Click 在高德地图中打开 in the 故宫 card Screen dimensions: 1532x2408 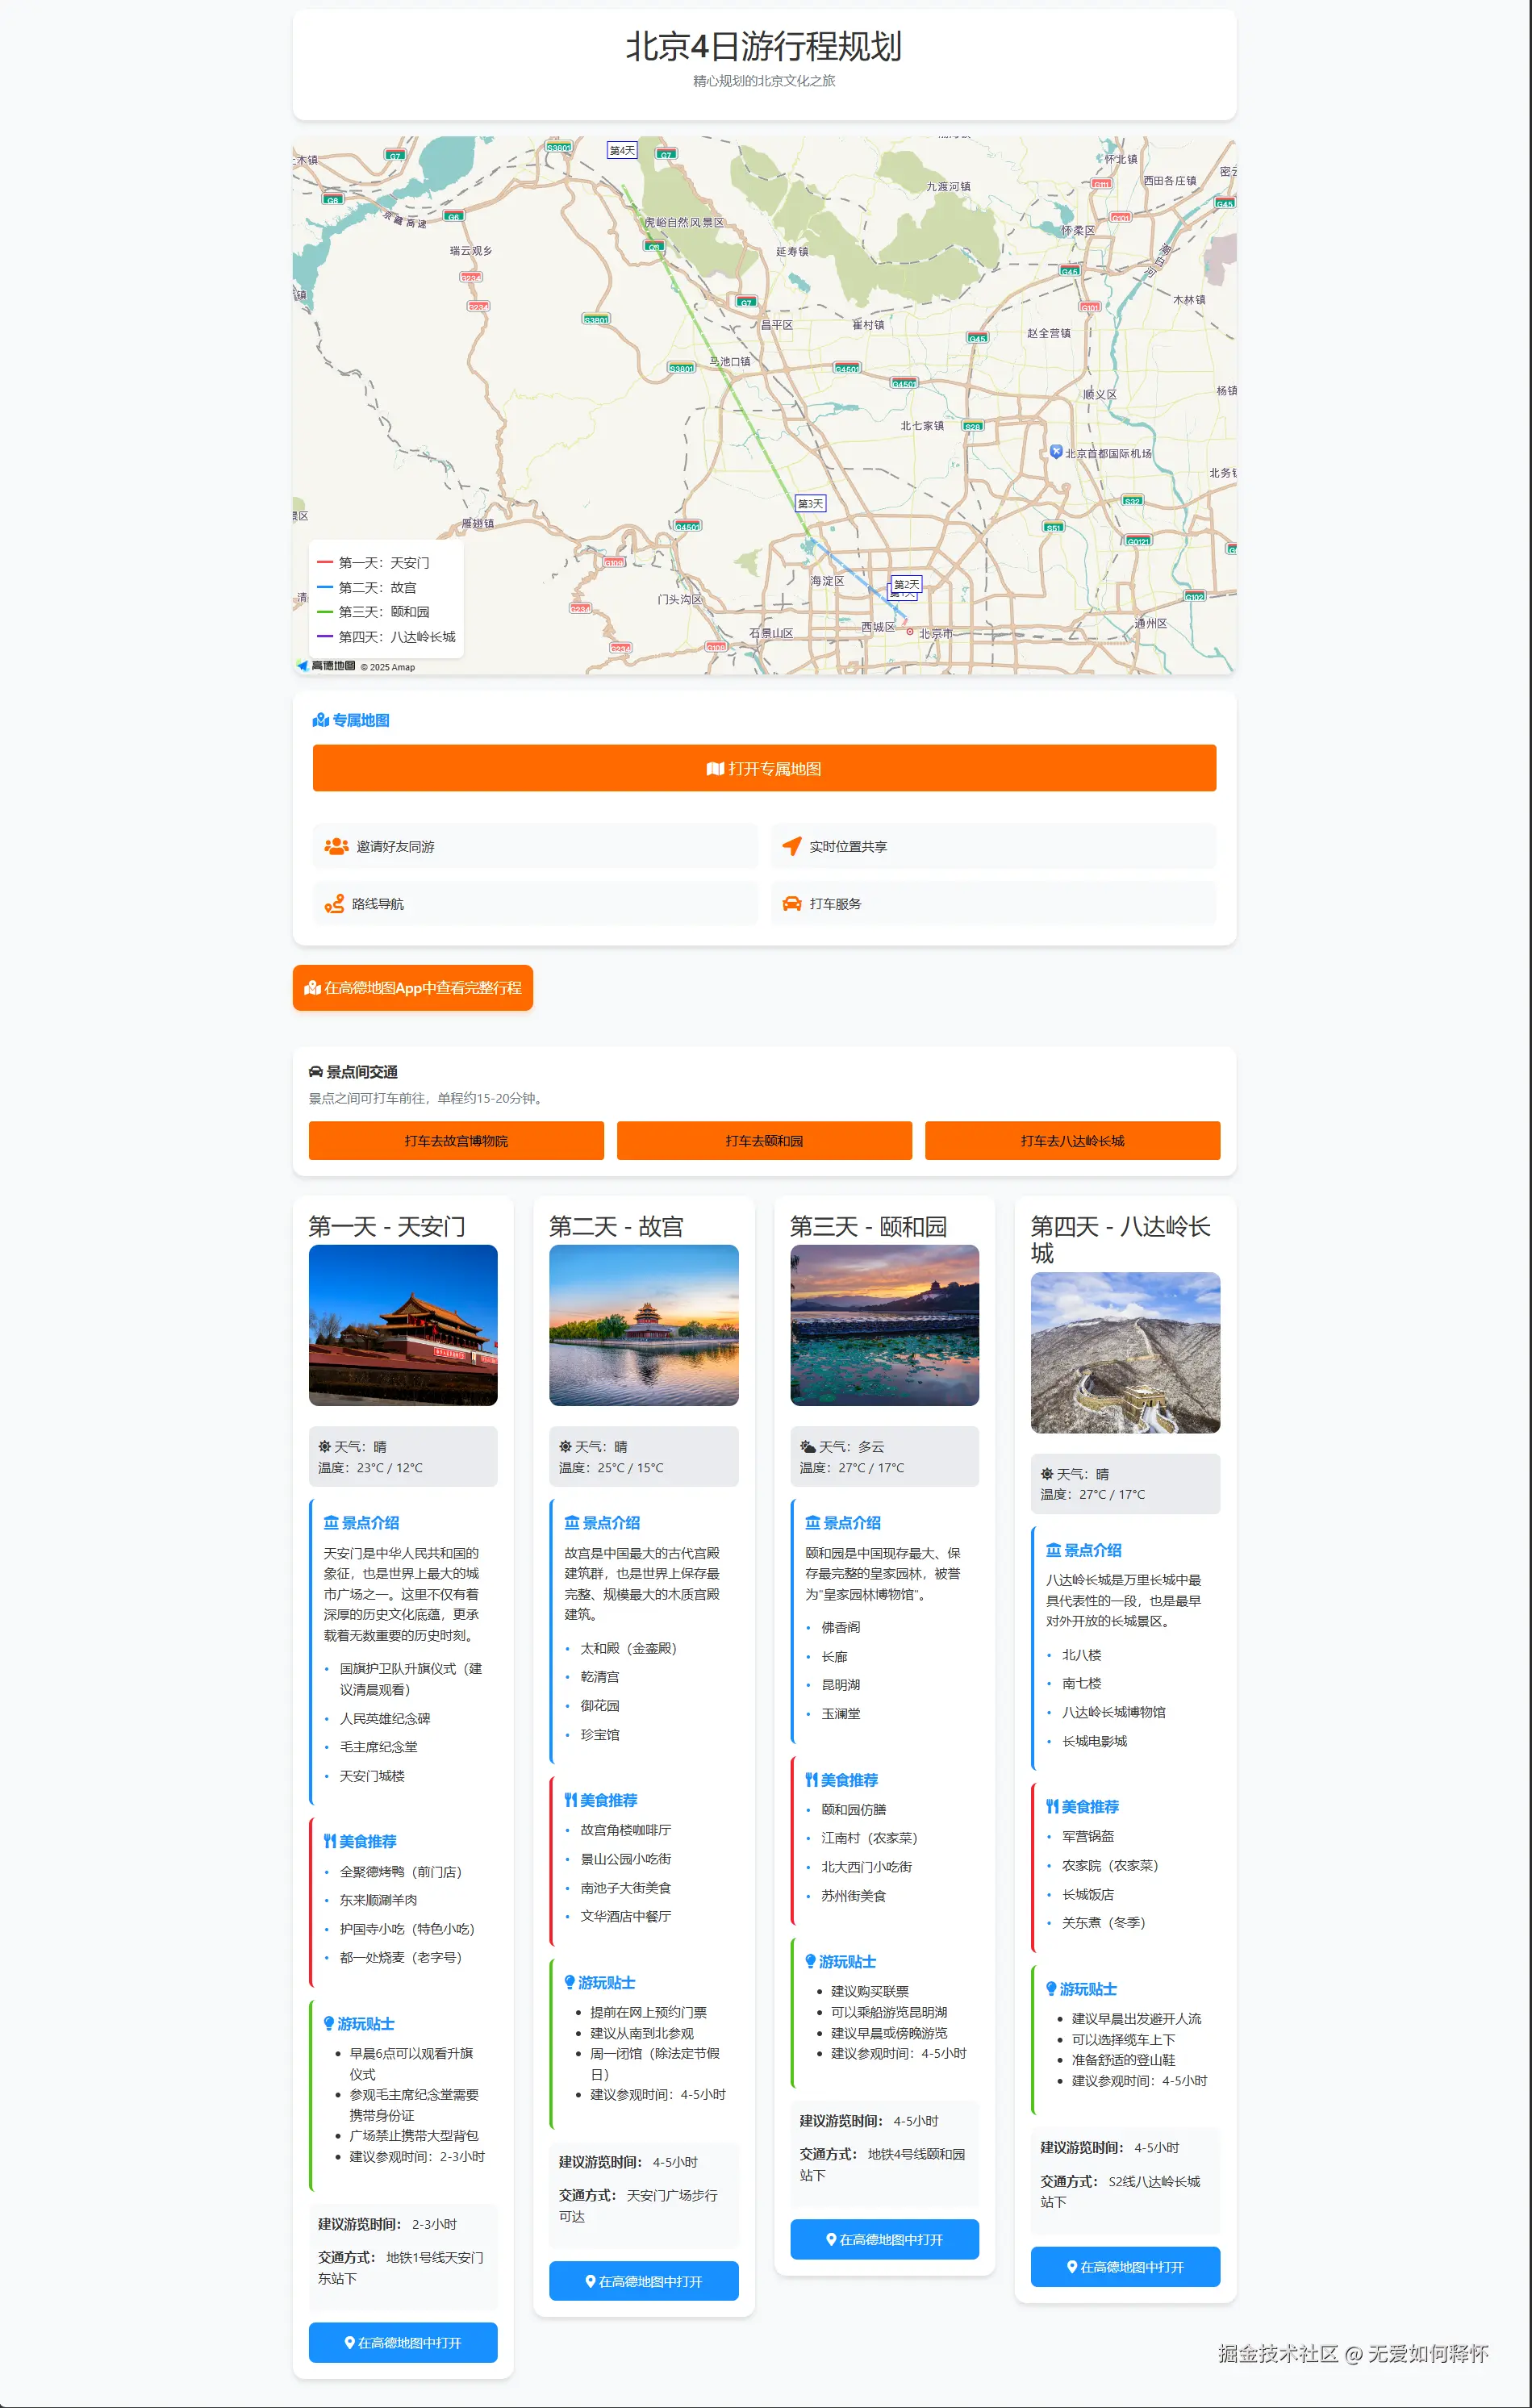tap(644, 2281)
